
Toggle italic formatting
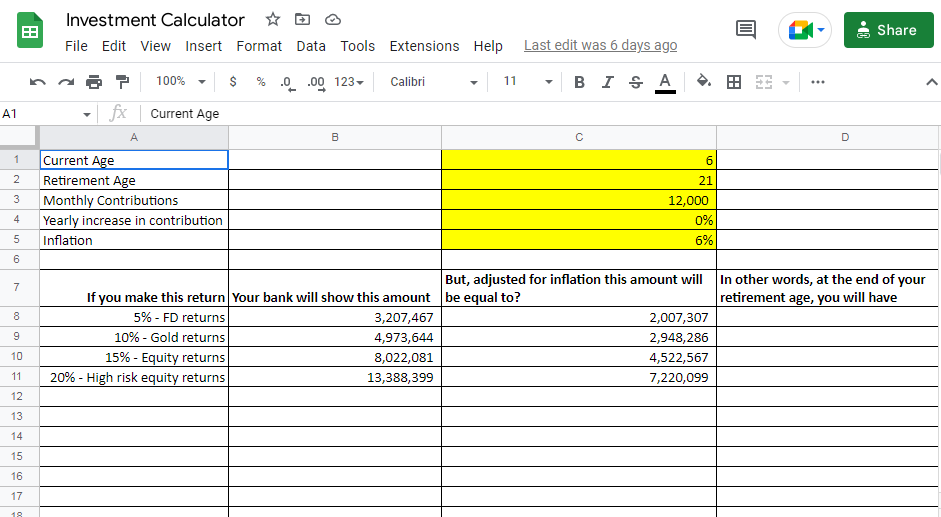tap(607, 82)
